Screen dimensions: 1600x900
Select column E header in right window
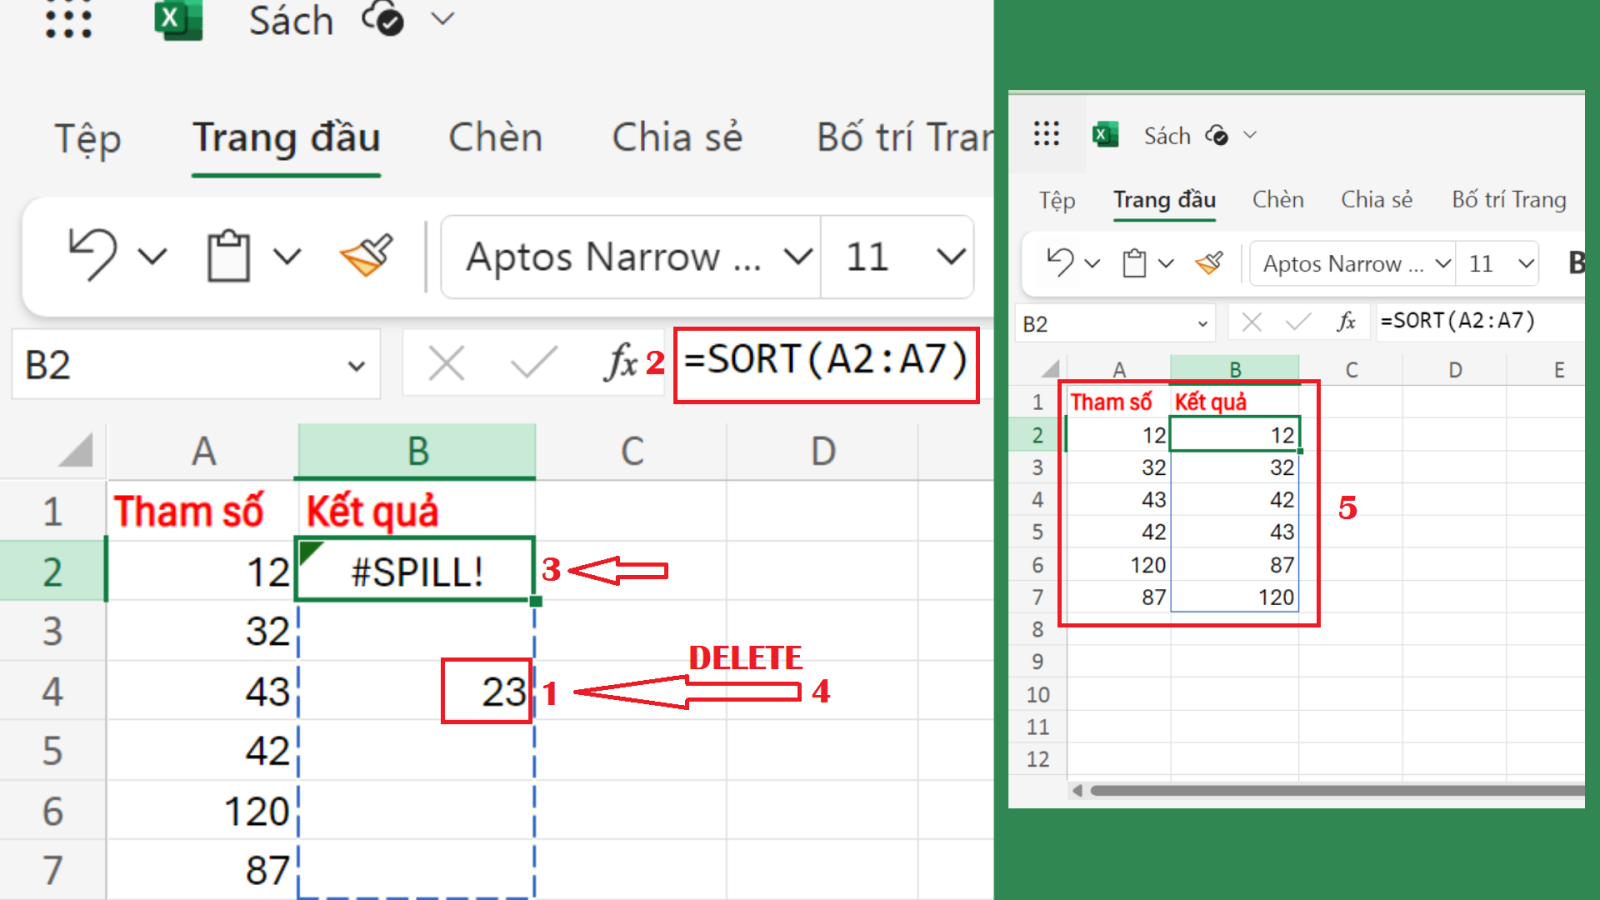tap(1558, 370)
